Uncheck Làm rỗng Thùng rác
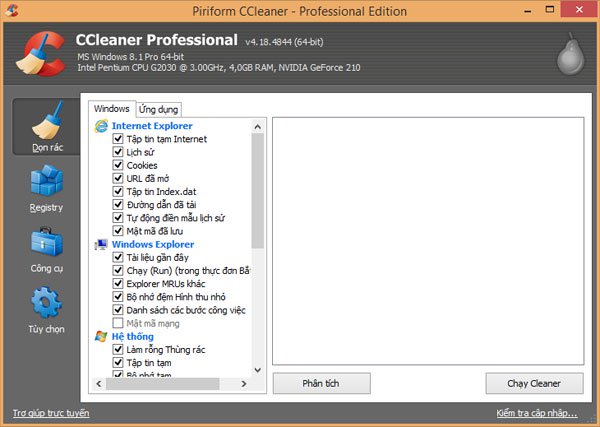Viewport: 600px width, 427px height. pos(118,349)
